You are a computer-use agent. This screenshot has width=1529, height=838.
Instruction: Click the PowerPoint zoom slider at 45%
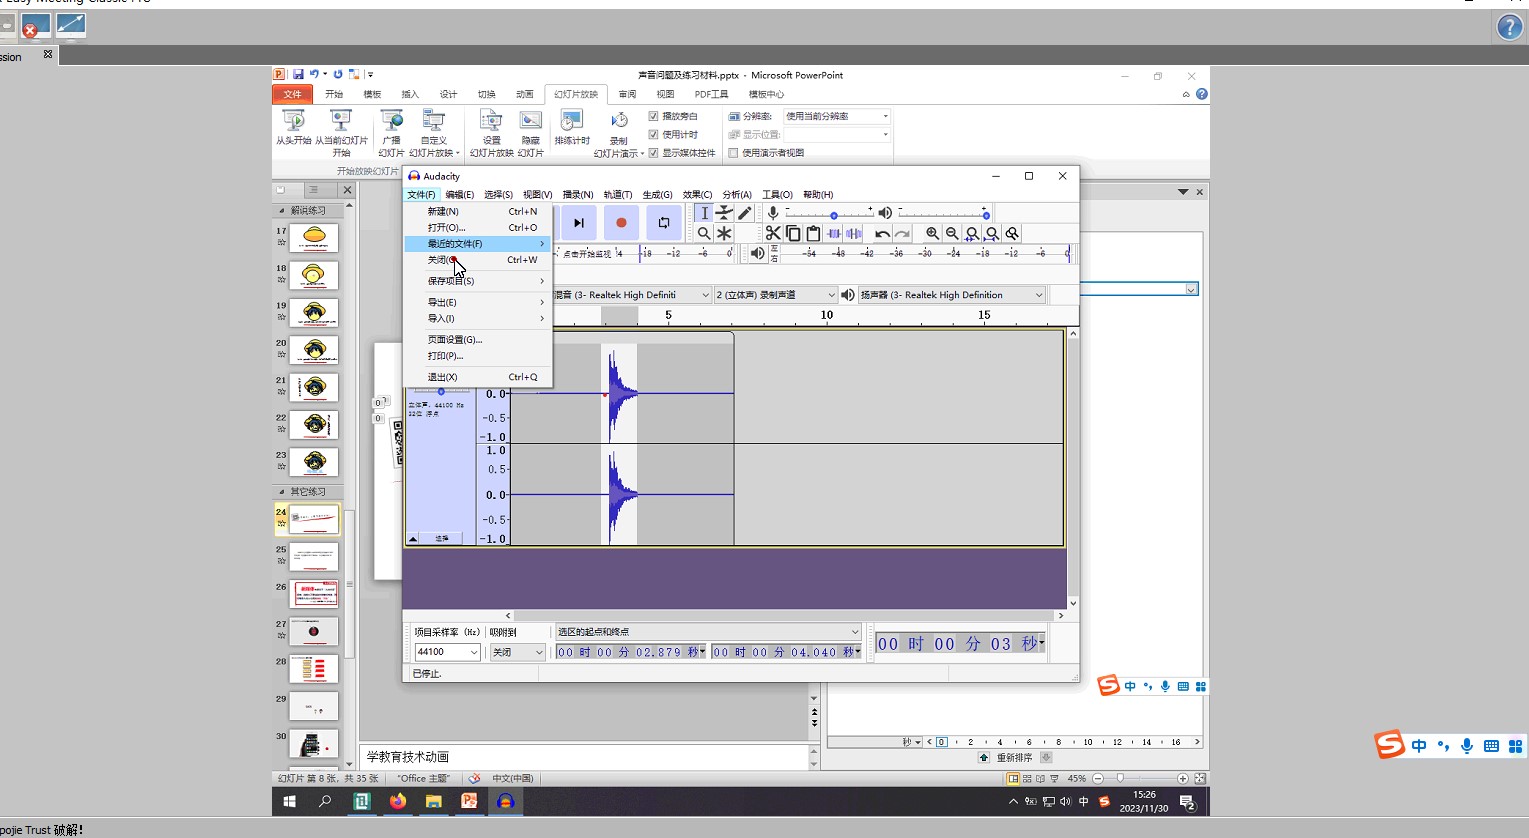[x=1120, y=778]
